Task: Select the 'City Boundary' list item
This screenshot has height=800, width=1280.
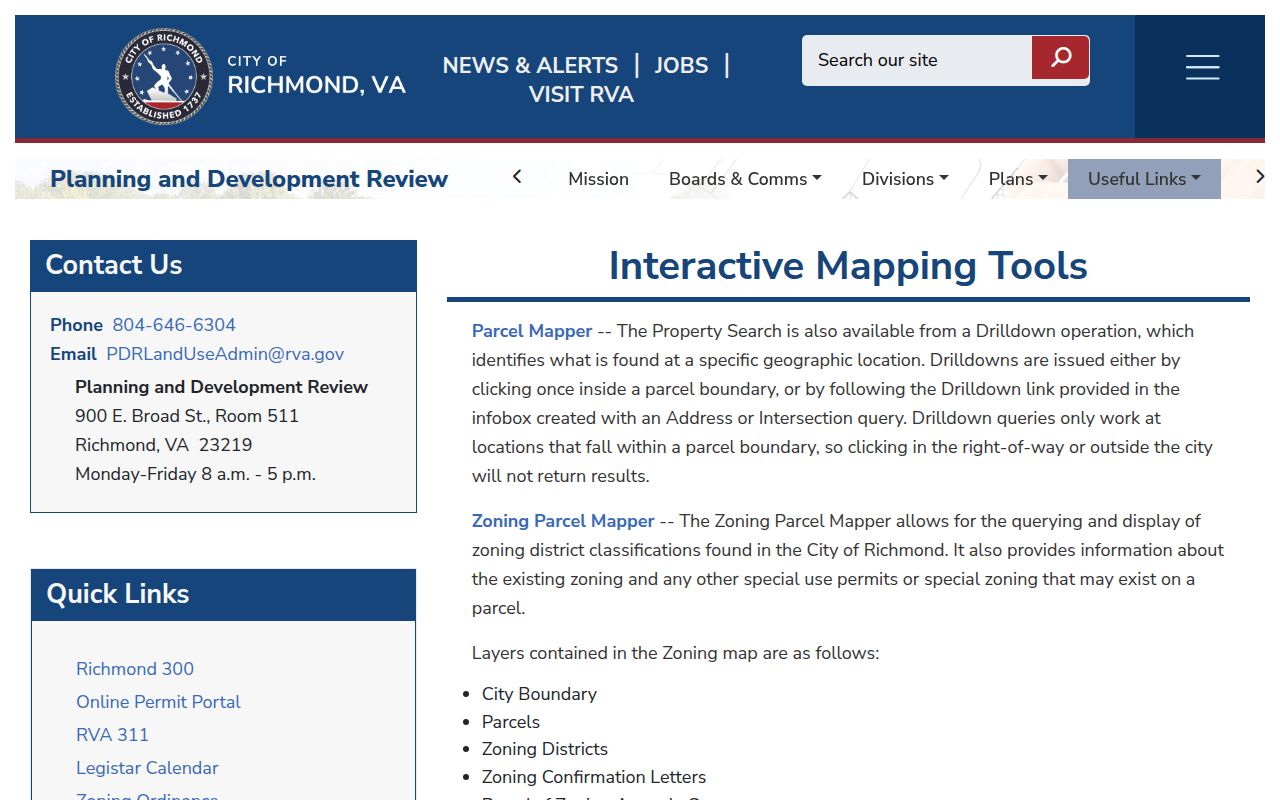Action: point(539,694)
